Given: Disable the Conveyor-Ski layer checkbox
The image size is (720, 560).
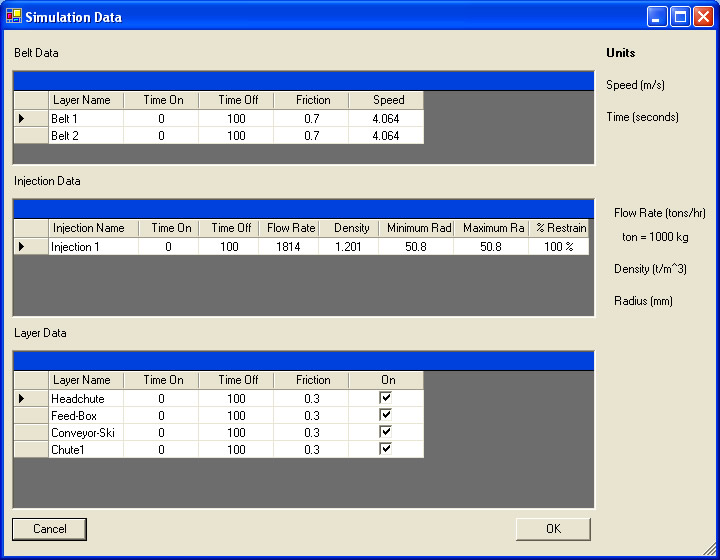Looking at the screenshot, I should pyautogui.click(x=385, y=433).
